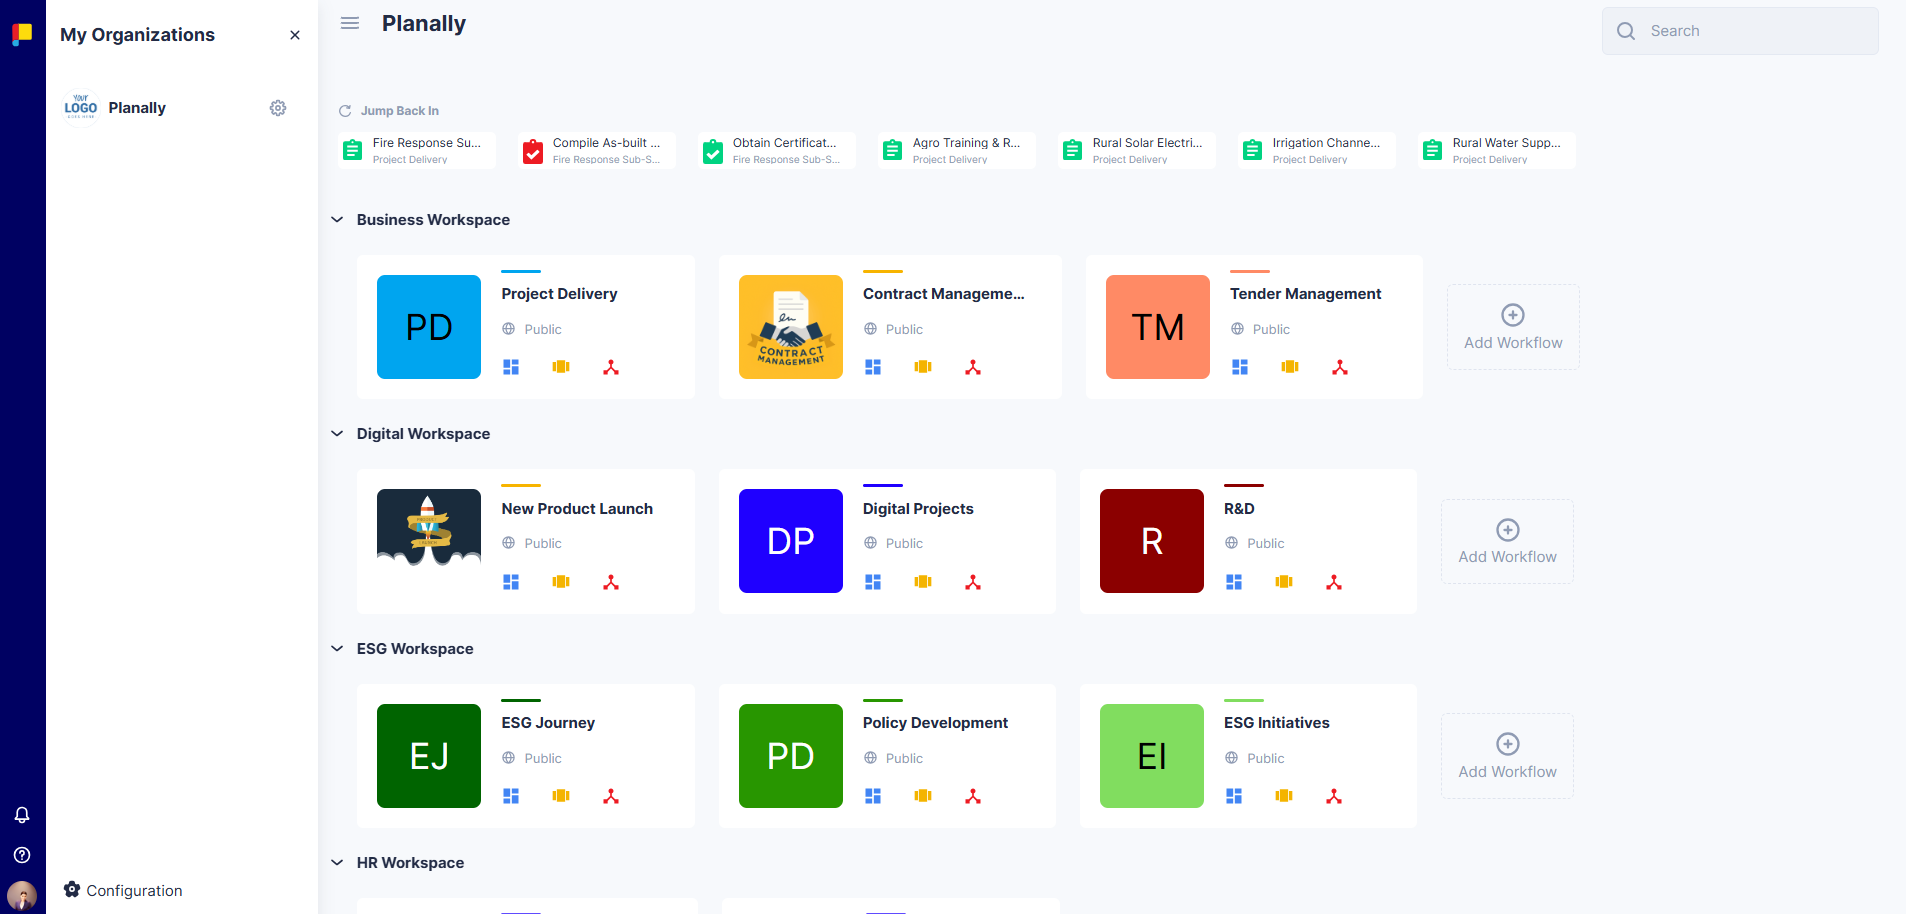Click the user avatar at the bottom left
This screenshot has width=1906, height=914.
[22, 895]
